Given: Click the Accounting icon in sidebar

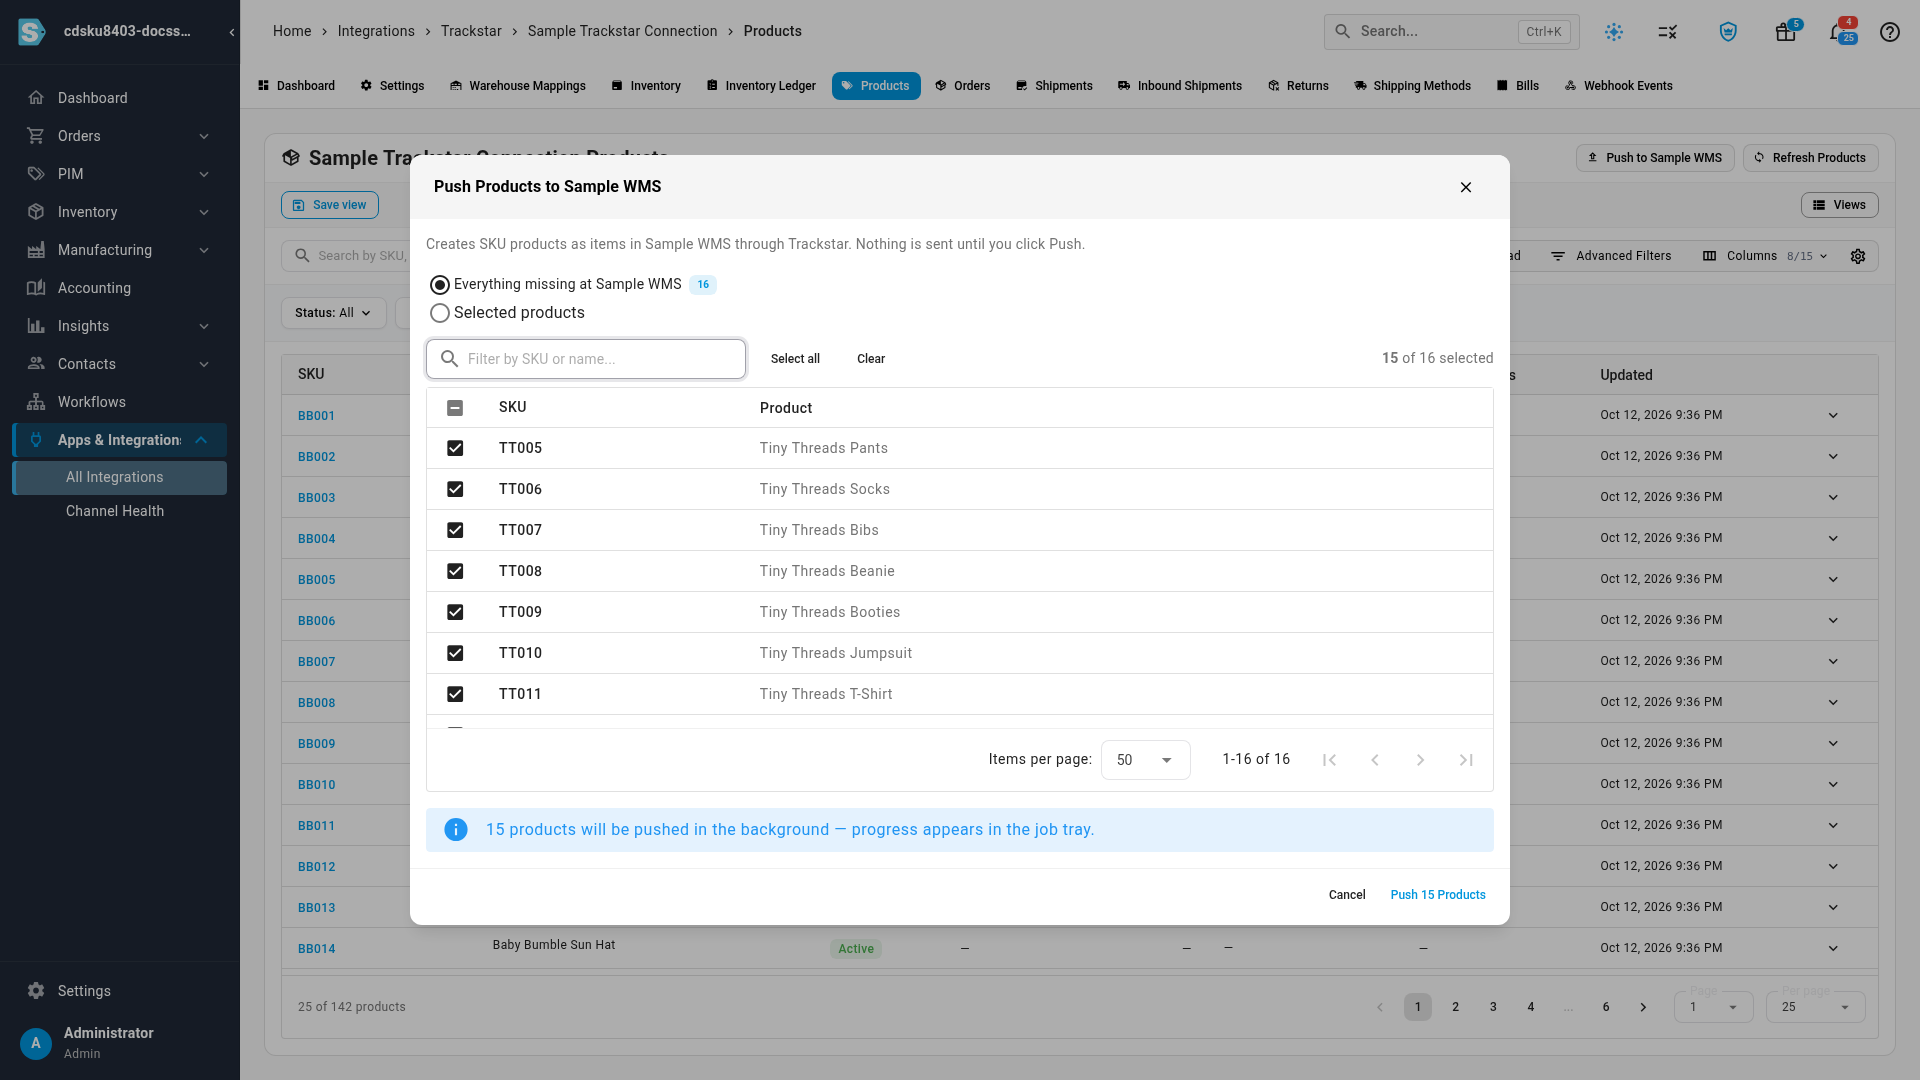Looking at the screenshot, I should click(36, 288).
